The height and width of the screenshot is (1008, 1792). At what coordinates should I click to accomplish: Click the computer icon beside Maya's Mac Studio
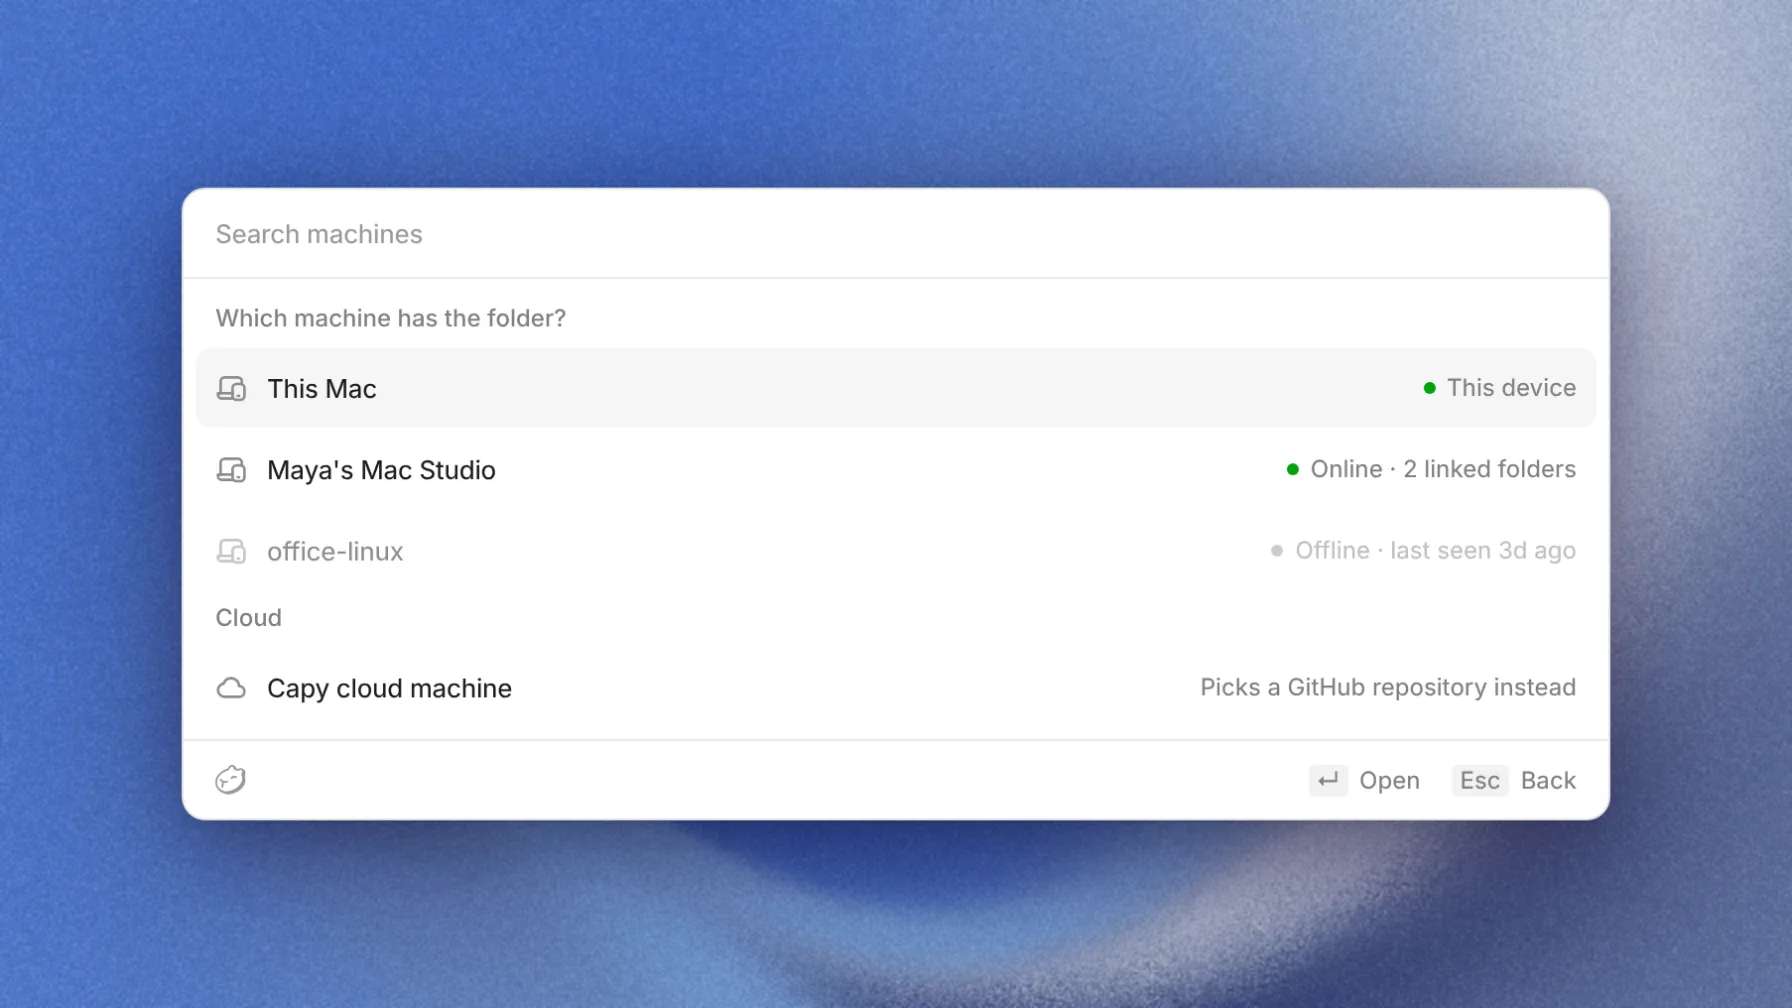pyautogui.click(x=231, y=470)
